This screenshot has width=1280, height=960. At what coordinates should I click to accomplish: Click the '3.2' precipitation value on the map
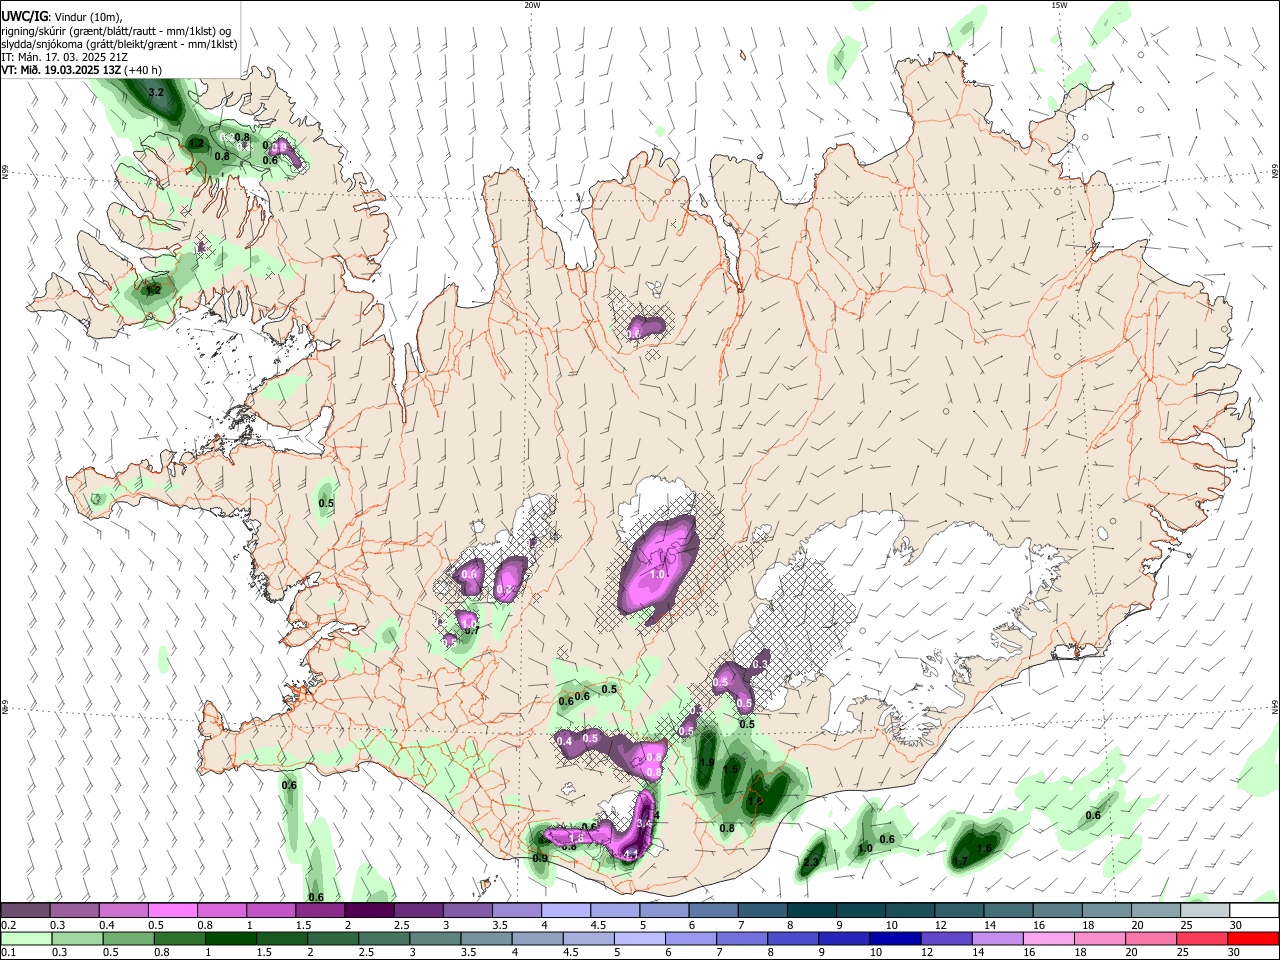coord(156,93)
